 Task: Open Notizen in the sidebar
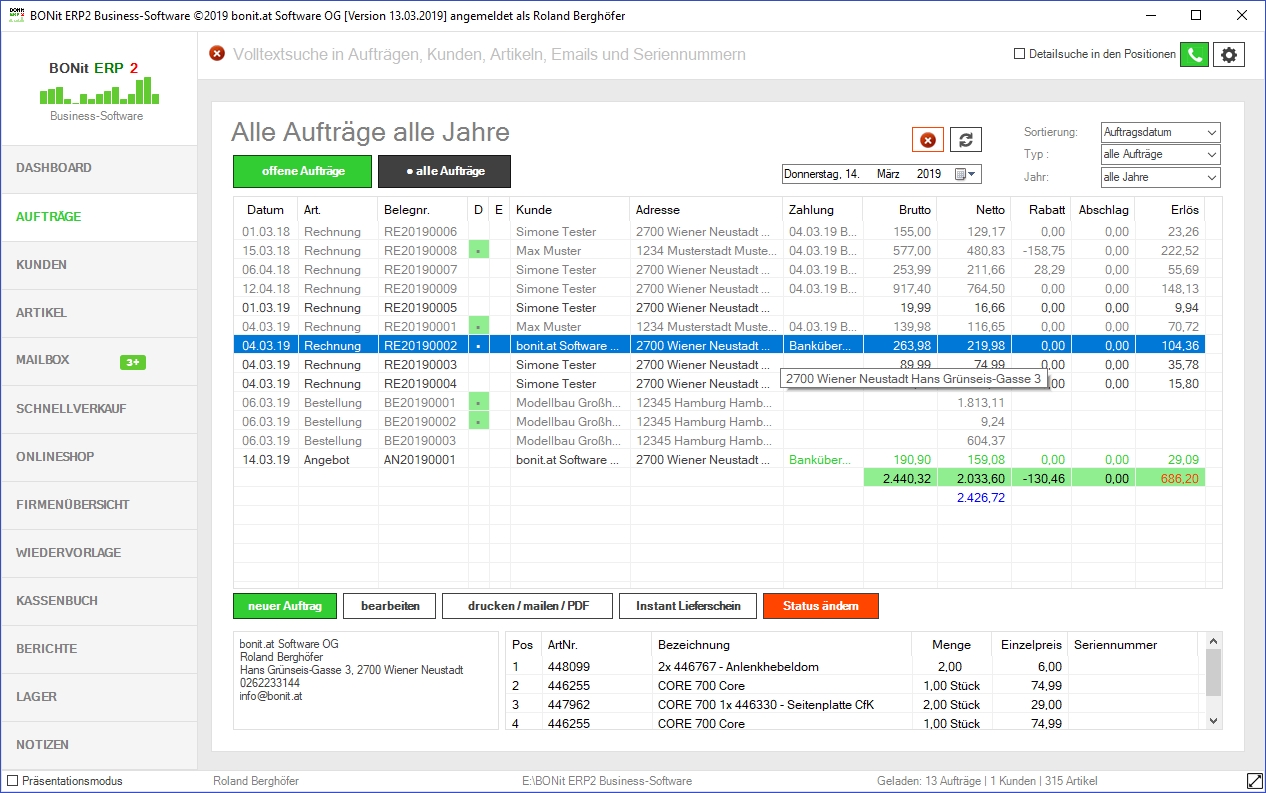click(x=98, y=745)
